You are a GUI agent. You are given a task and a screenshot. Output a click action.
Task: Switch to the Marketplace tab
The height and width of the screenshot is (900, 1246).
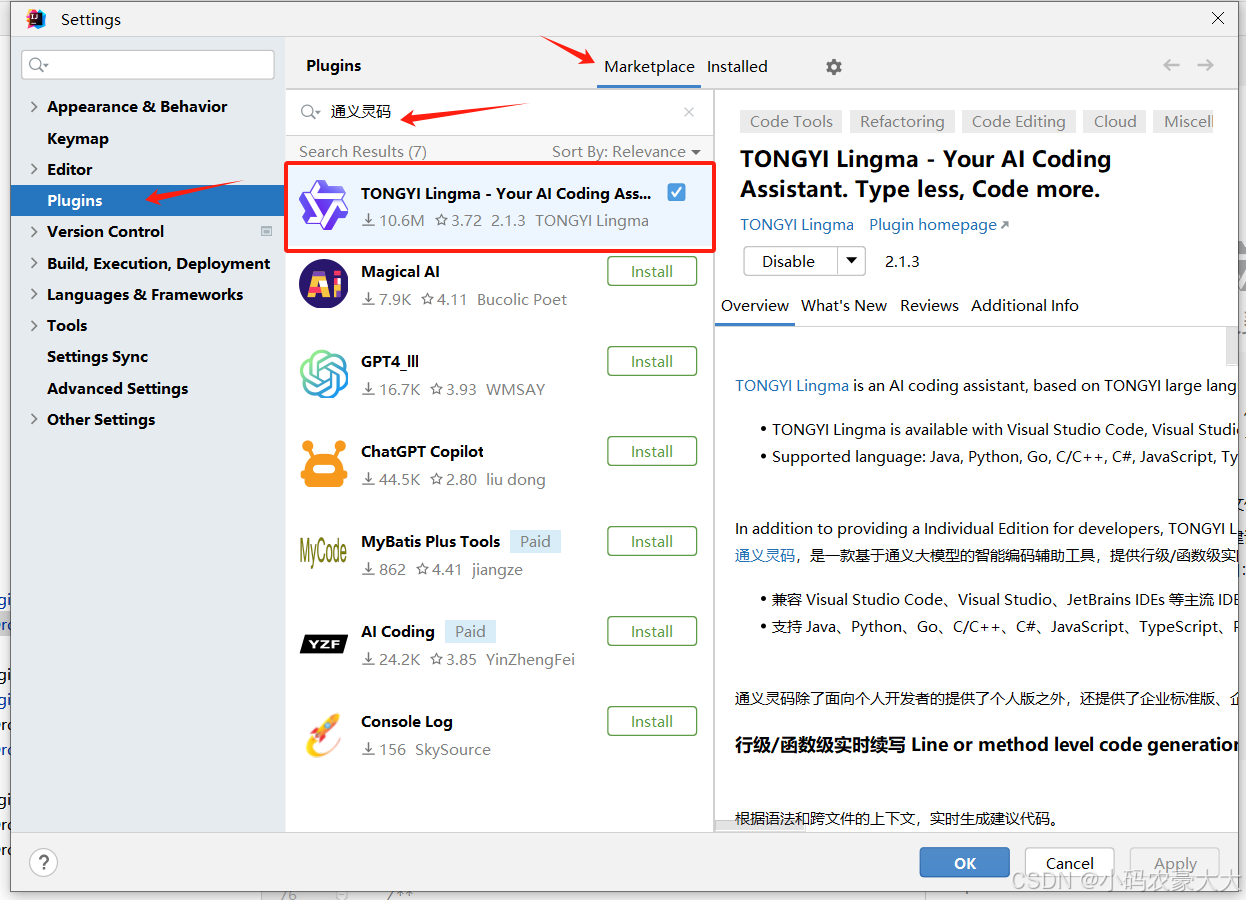click(x=649, y=66)
